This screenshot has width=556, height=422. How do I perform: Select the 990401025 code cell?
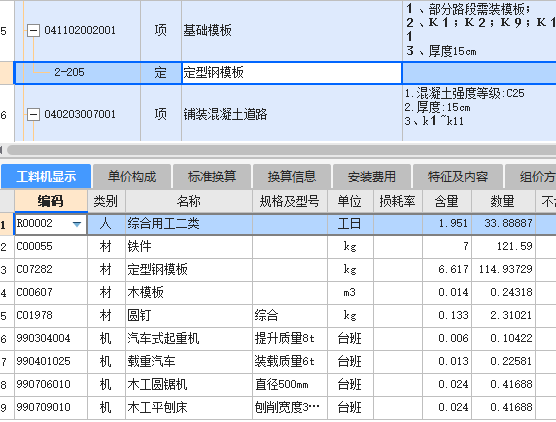[51, 362]
